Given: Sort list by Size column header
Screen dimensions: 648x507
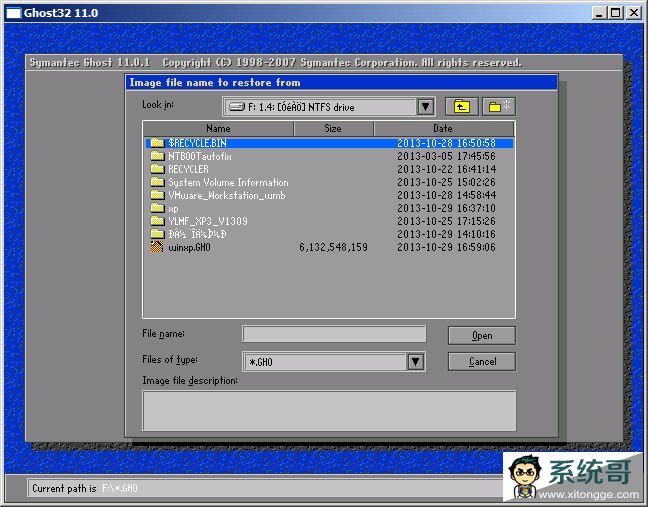Looking at the screenshot, I should [x=333, y=129].
